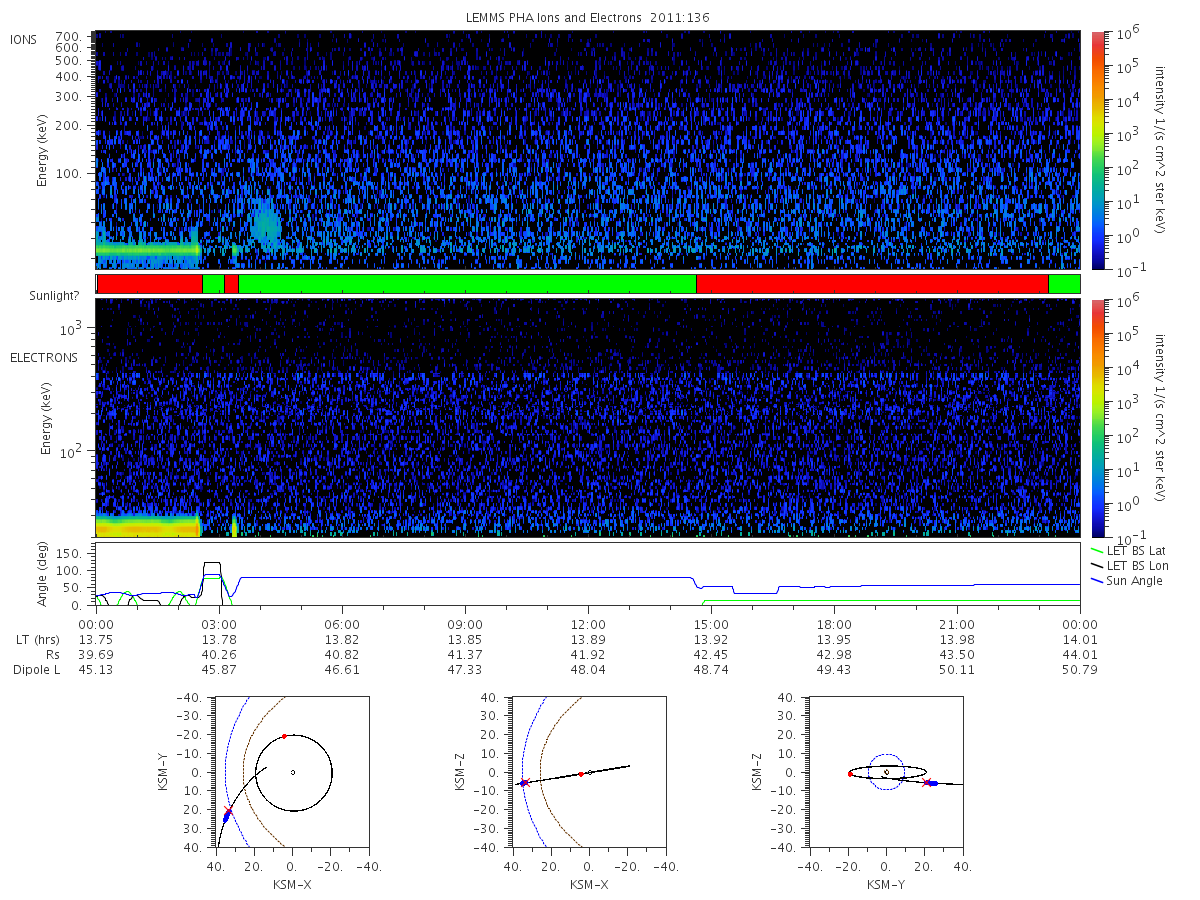Viewport: 1200px width, 900px height.
Task: Click the electron intensity color bar
Action: [x=1097, y=418]
